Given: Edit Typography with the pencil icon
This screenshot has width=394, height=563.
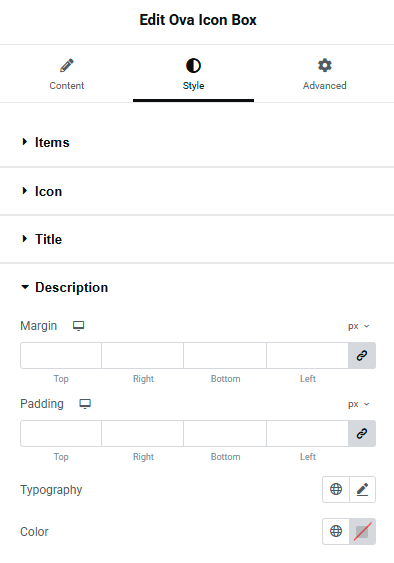Looking at the screenshot, I should tap(362, 489).
